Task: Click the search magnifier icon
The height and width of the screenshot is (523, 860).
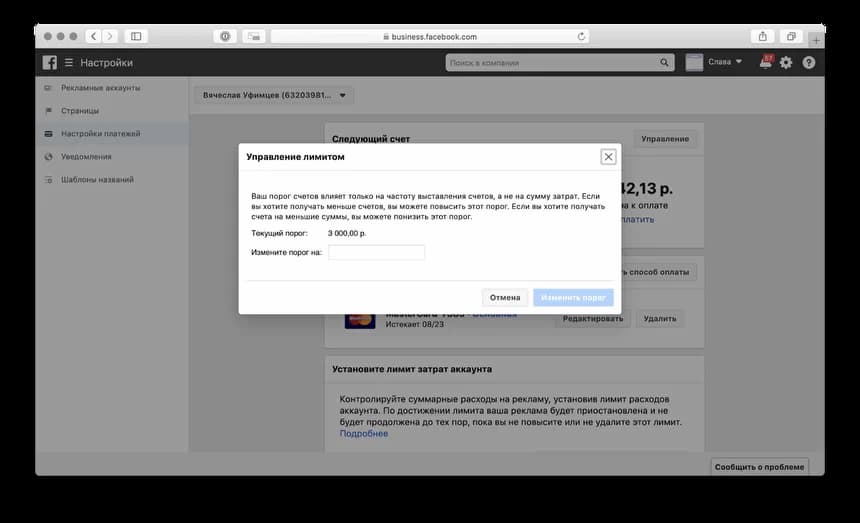Action: coord(664,62)
